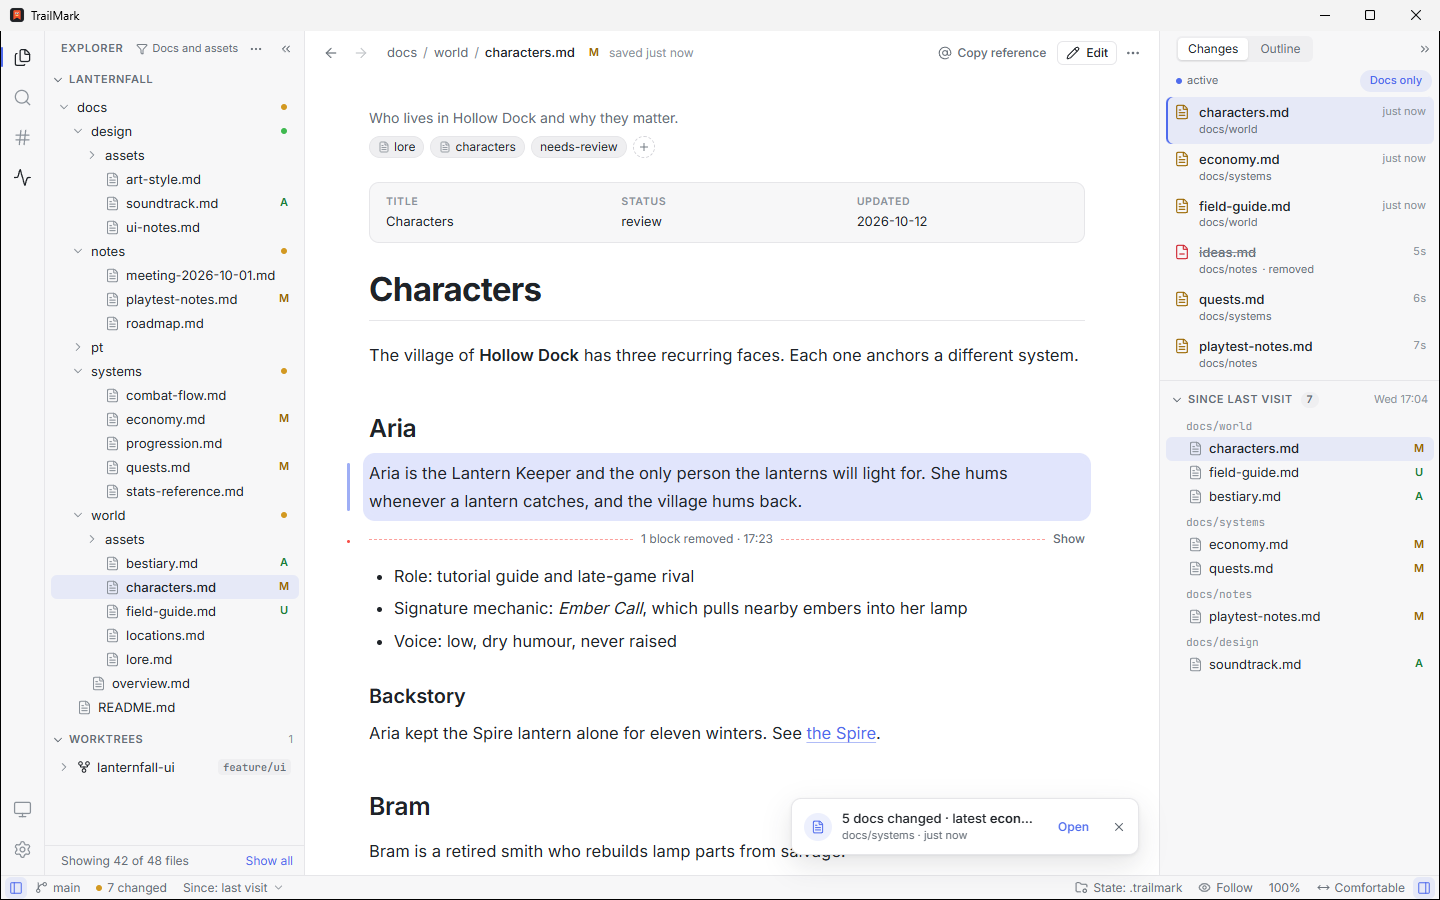Click the monitor icon in left bar
The image size is (1440, 900).
click(x=23, y=809)
